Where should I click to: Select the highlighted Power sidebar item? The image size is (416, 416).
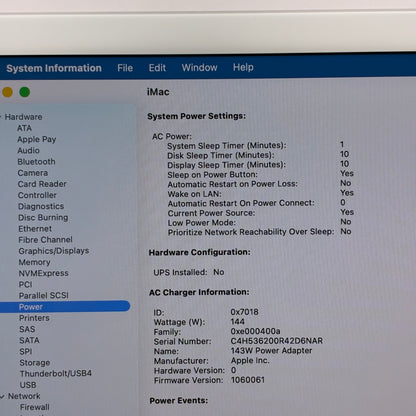click(65, 307)
